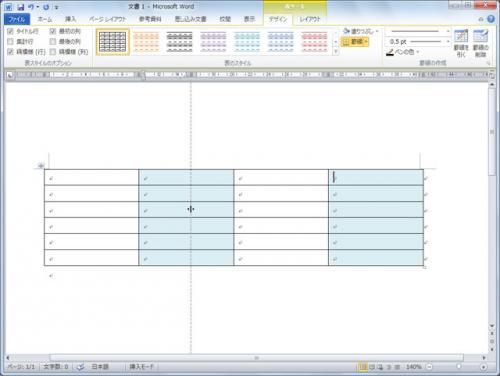Expand the 0.5 pt line weight dropdown
Viewport: 500px width, 376px height.
448,42
